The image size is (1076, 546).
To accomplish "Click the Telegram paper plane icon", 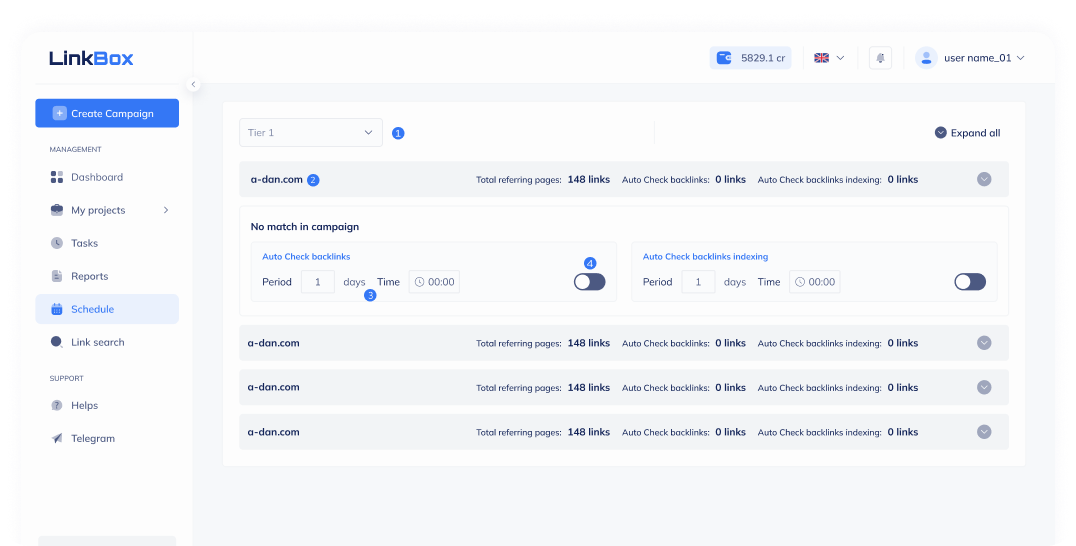I will tap(57, 438).
